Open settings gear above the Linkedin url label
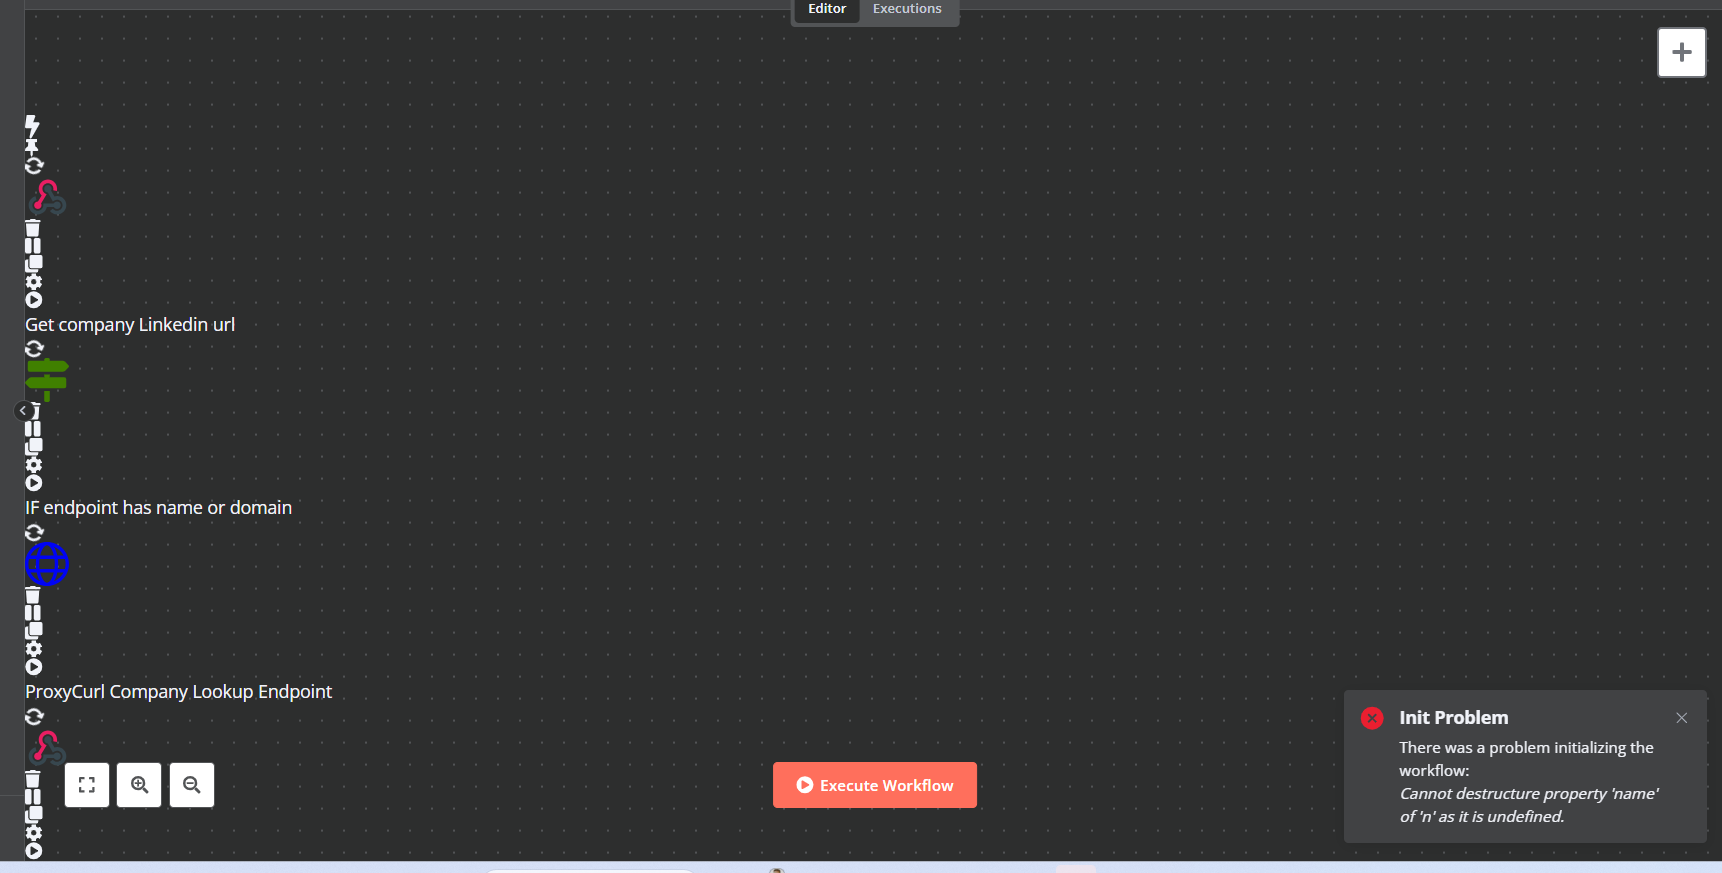 [x=34, y=282]
